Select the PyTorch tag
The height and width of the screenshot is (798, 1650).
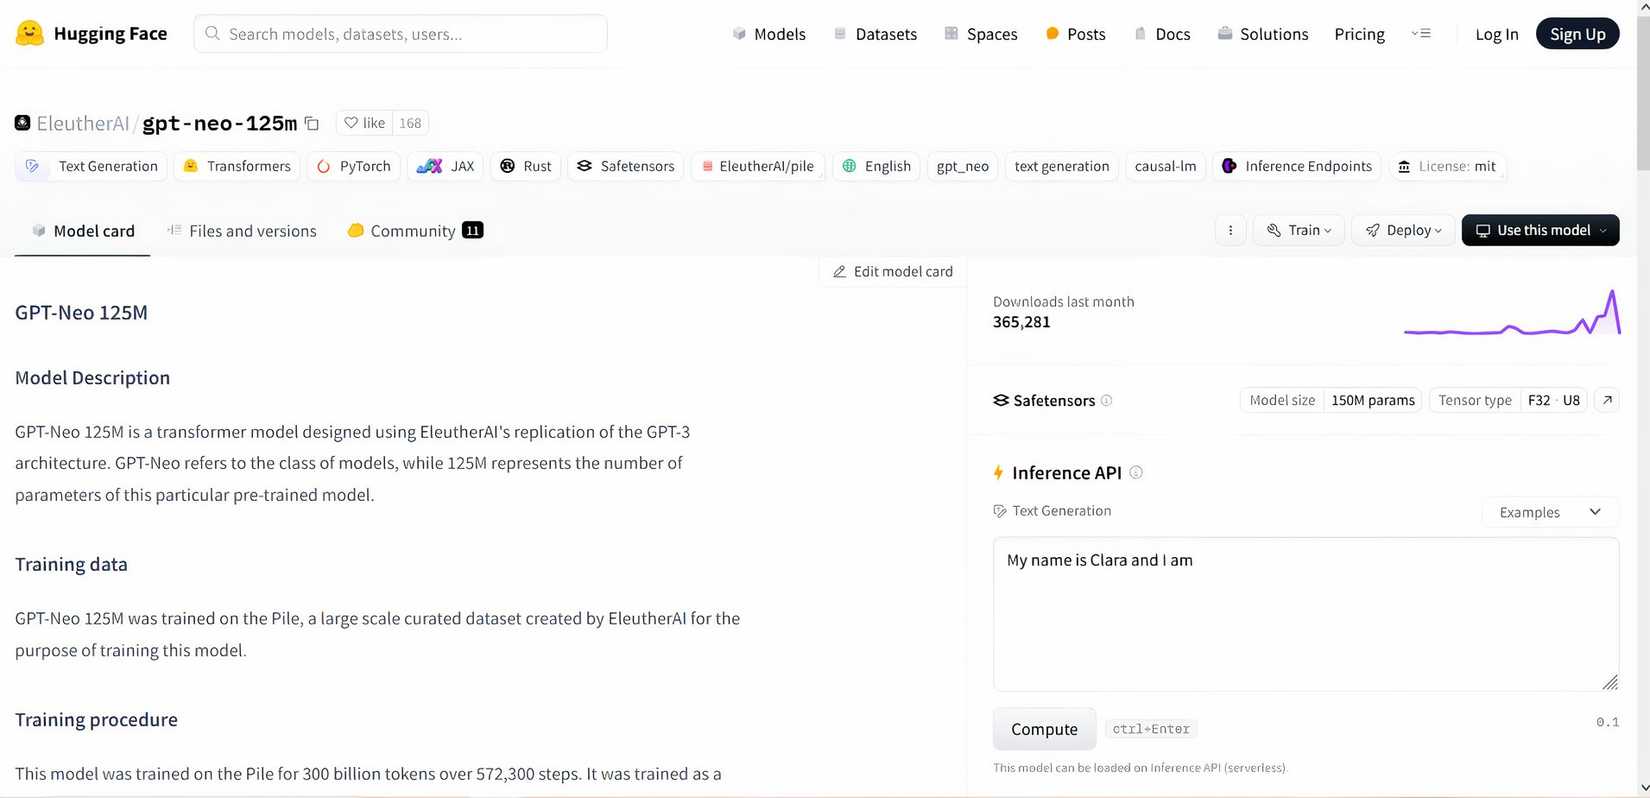tap(354, 166)
